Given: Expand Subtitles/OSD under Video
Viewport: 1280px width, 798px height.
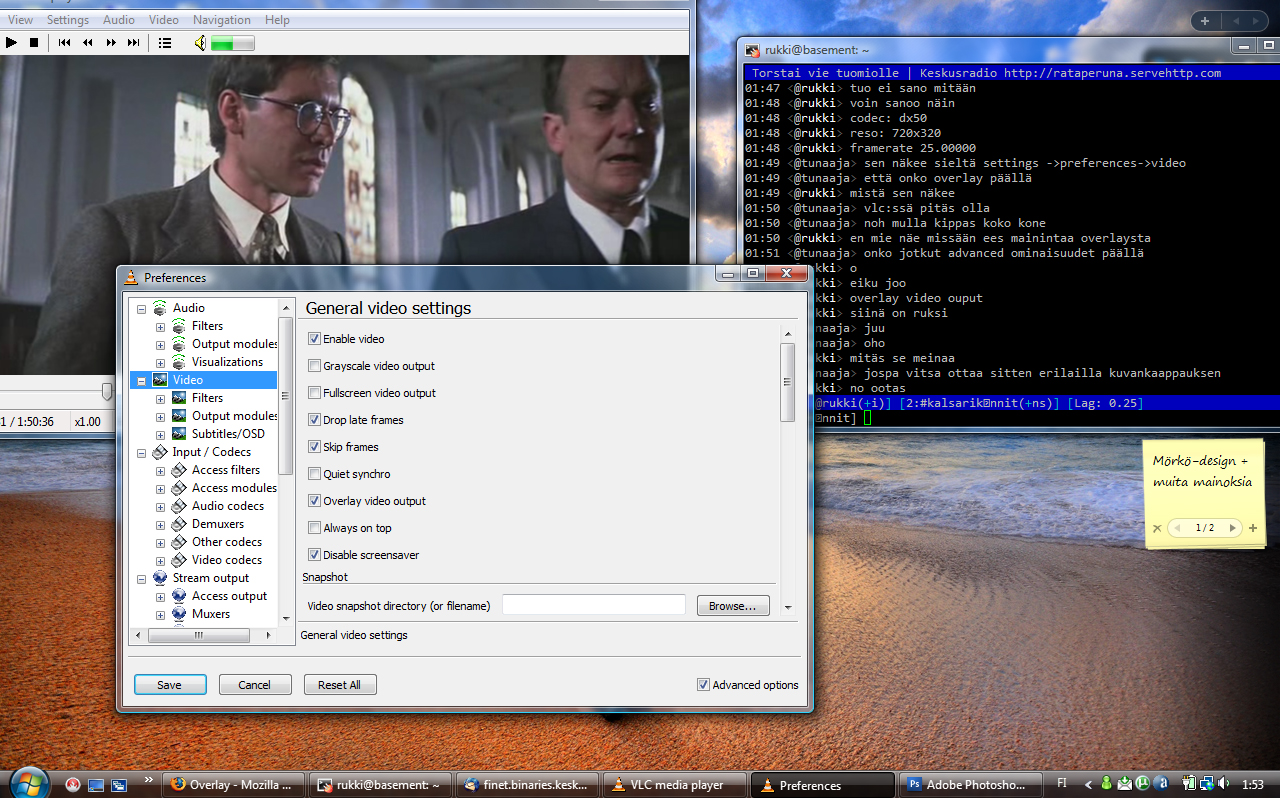Looking at the screenshot, I should coord(160,434).
